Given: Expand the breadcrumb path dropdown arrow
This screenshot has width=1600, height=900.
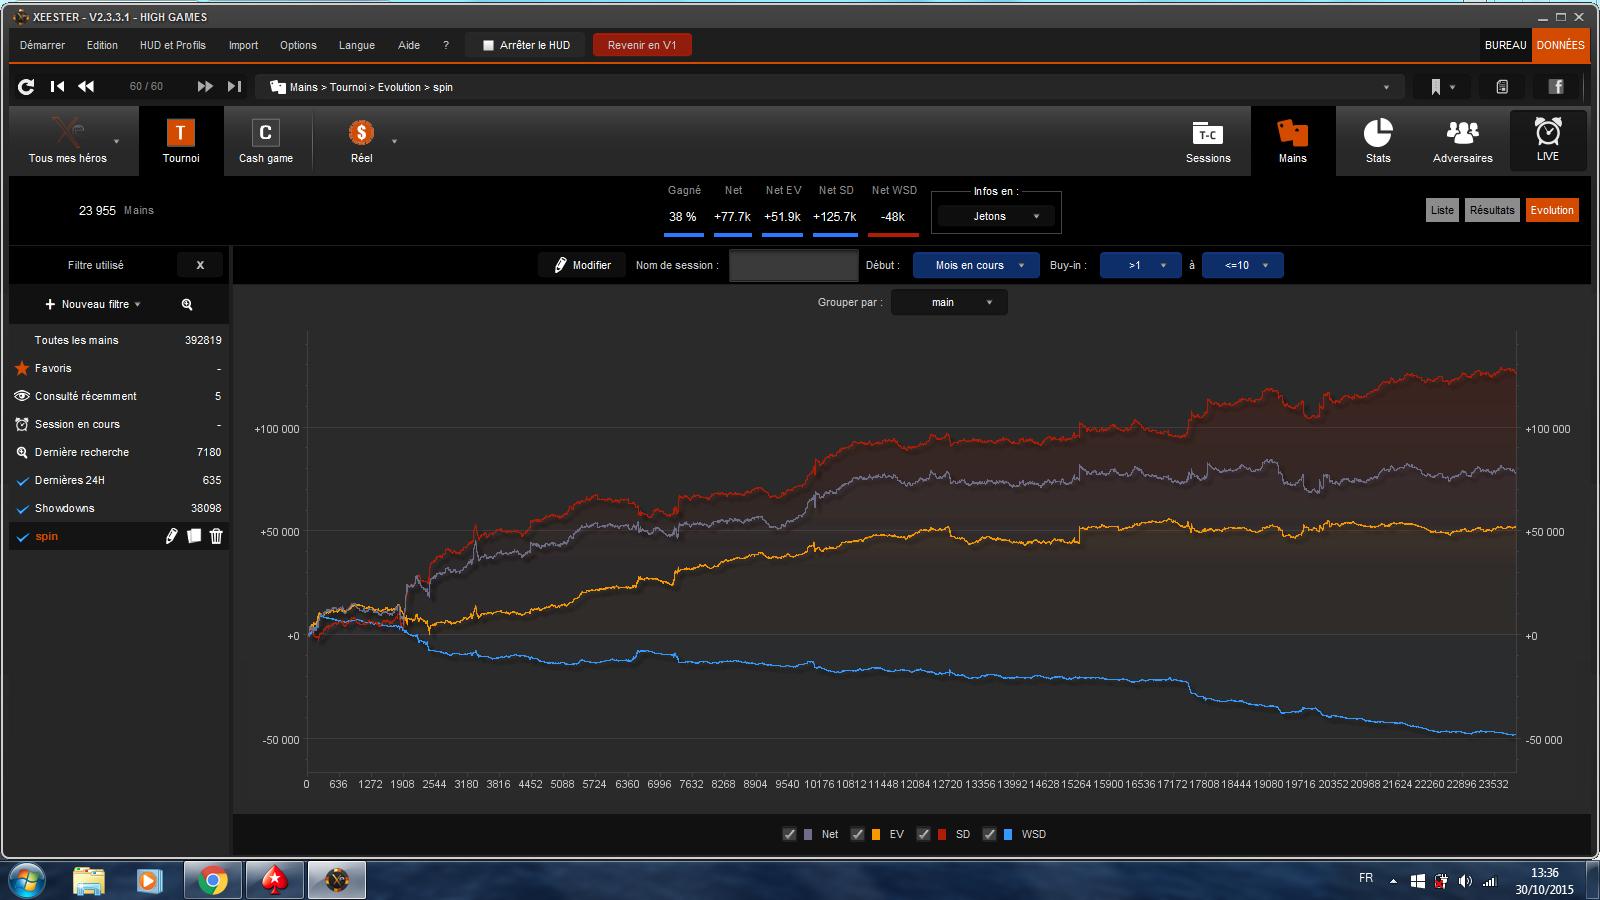Looking at the screenshot, I should click(x=1386, y=87).
